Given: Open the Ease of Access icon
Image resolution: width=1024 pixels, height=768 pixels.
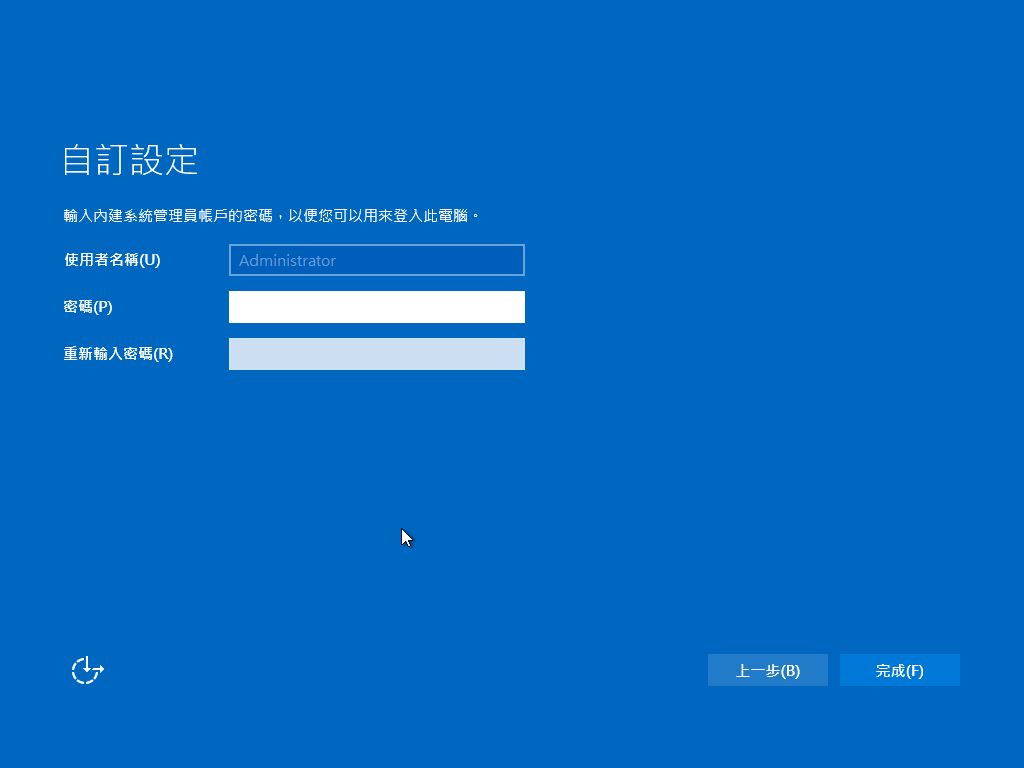Looking at the screenshot, I should 87,670.
